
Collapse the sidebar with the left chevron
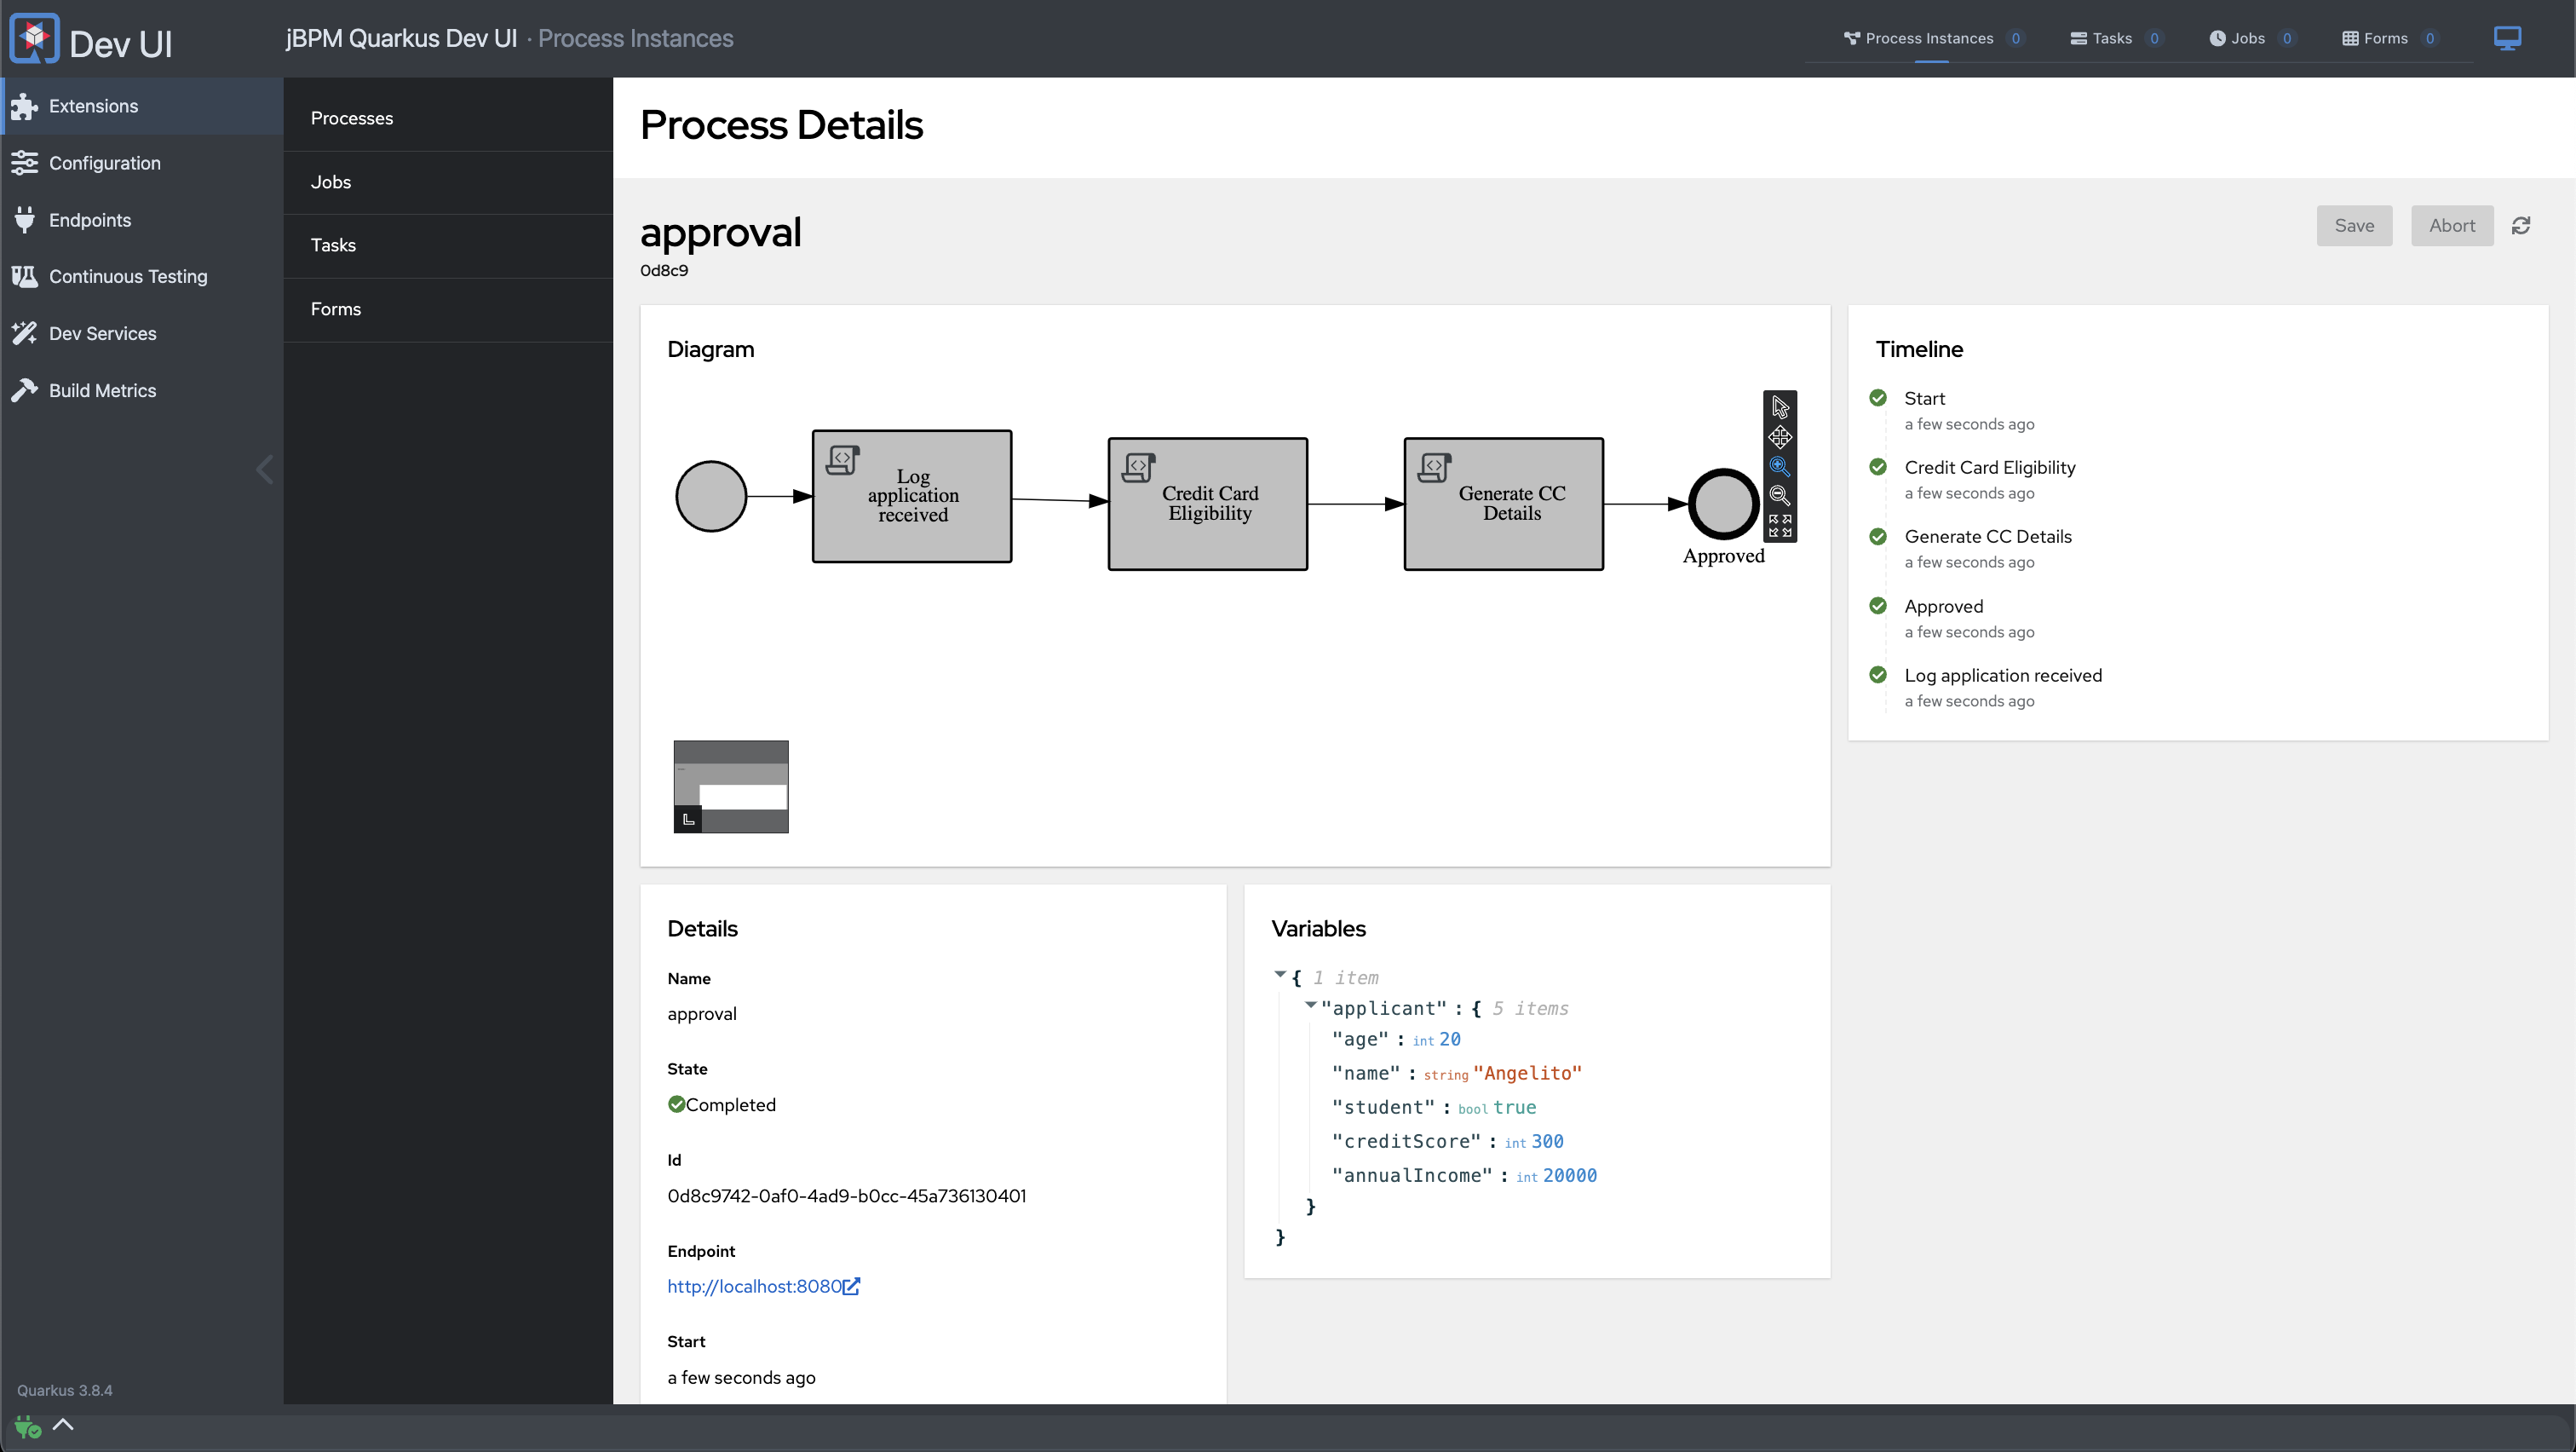(x=264, y=470)
